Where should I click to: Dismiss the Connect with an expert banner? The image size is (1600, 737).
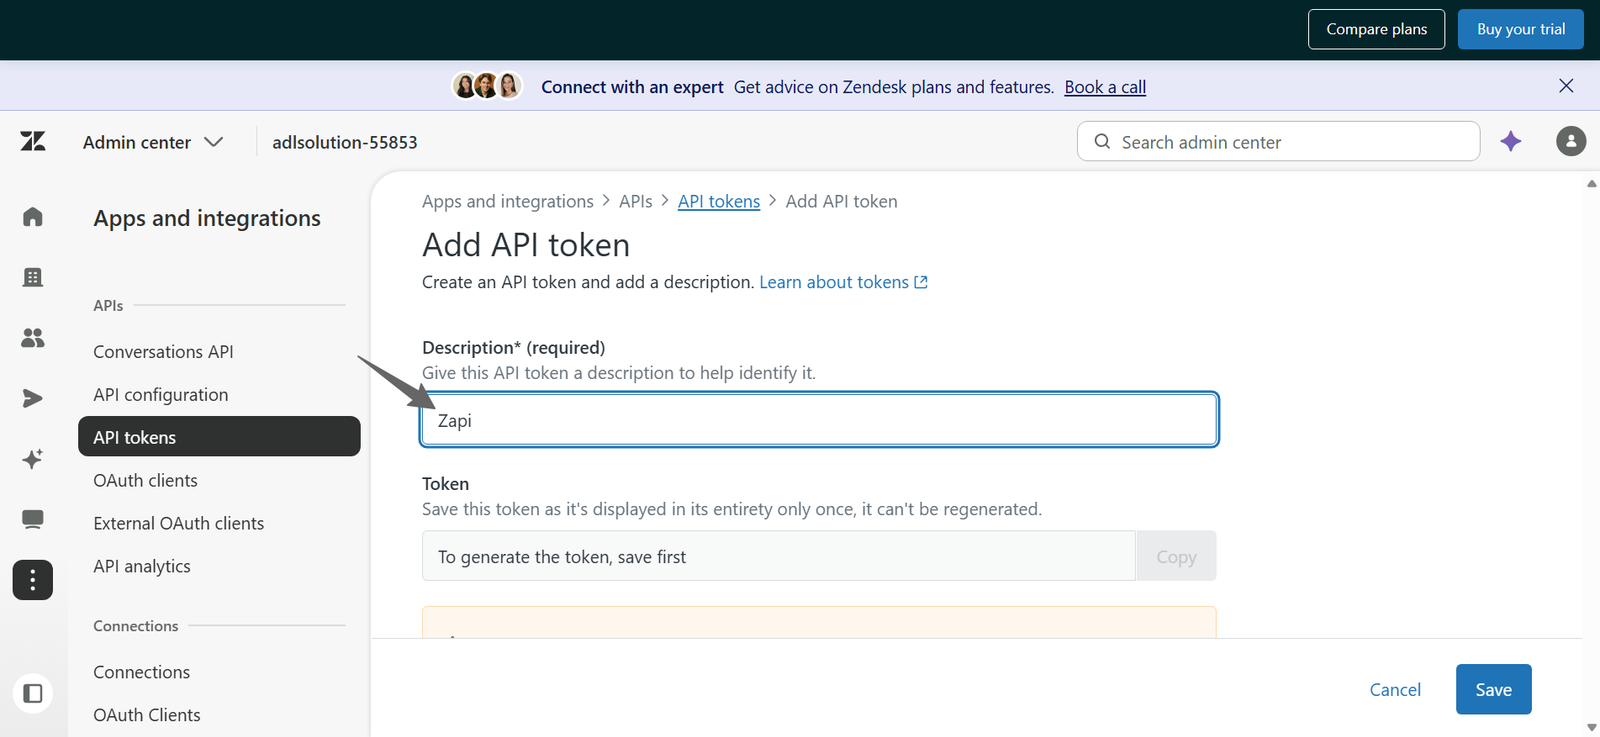click(x=1566, y=86)
